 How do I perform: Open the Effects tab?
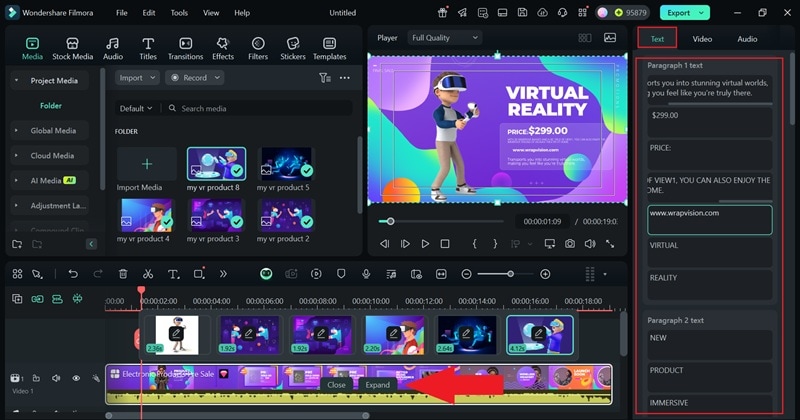coord(223,49)
